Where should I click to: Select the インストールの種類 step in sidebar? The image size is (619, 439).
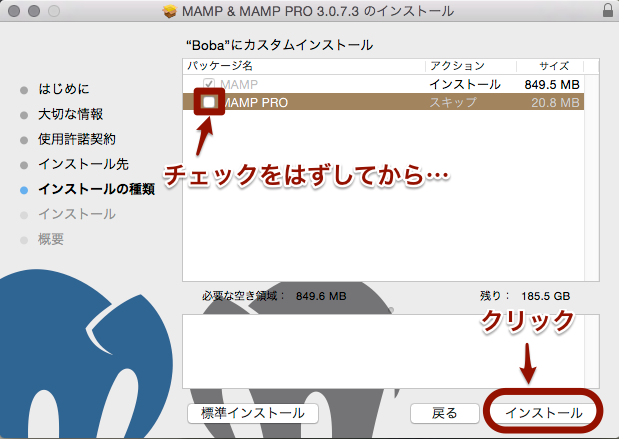(96, 189)
